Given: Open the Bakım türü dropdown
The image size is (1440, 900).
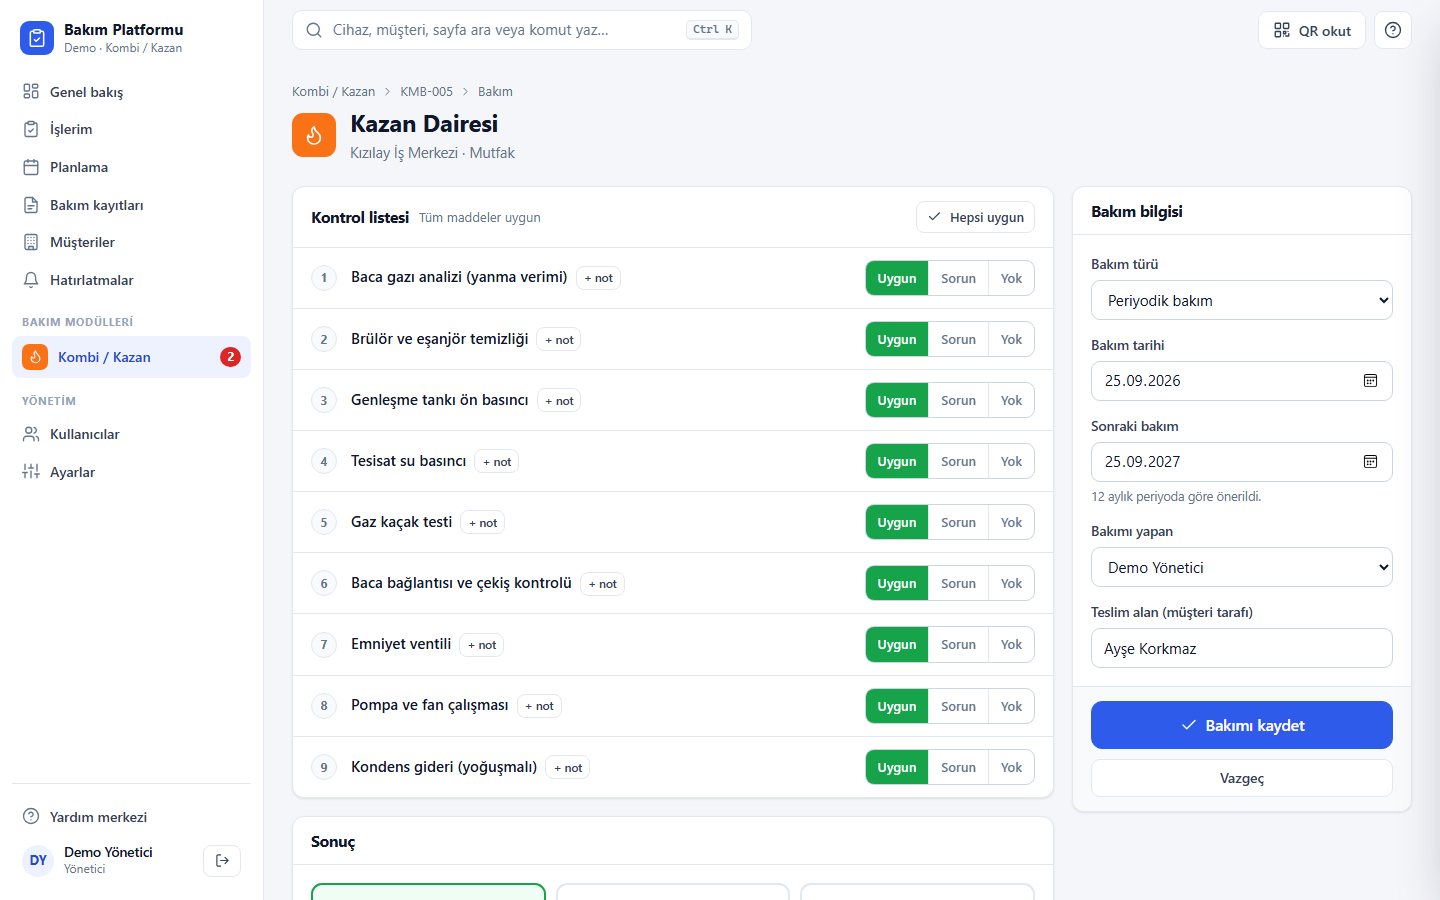Looking at the screenshot, I should (1242, 300).
